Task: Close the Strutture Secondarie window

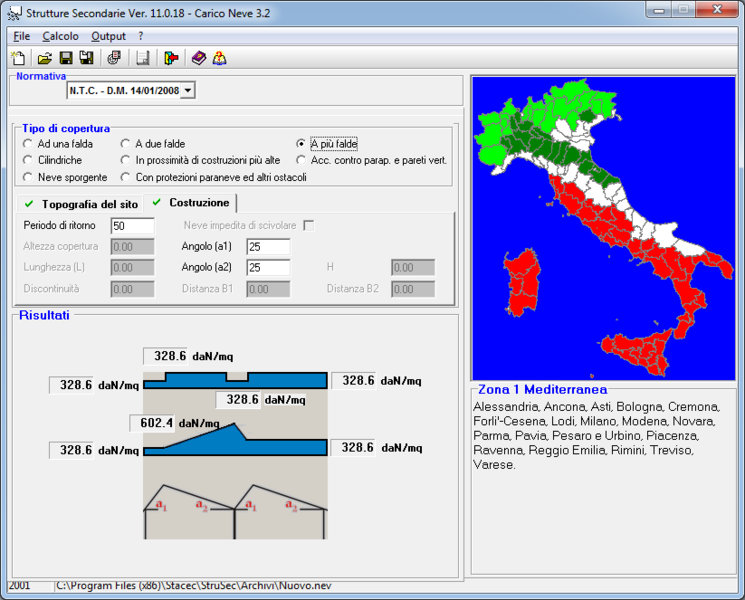Action: (717, 10)
